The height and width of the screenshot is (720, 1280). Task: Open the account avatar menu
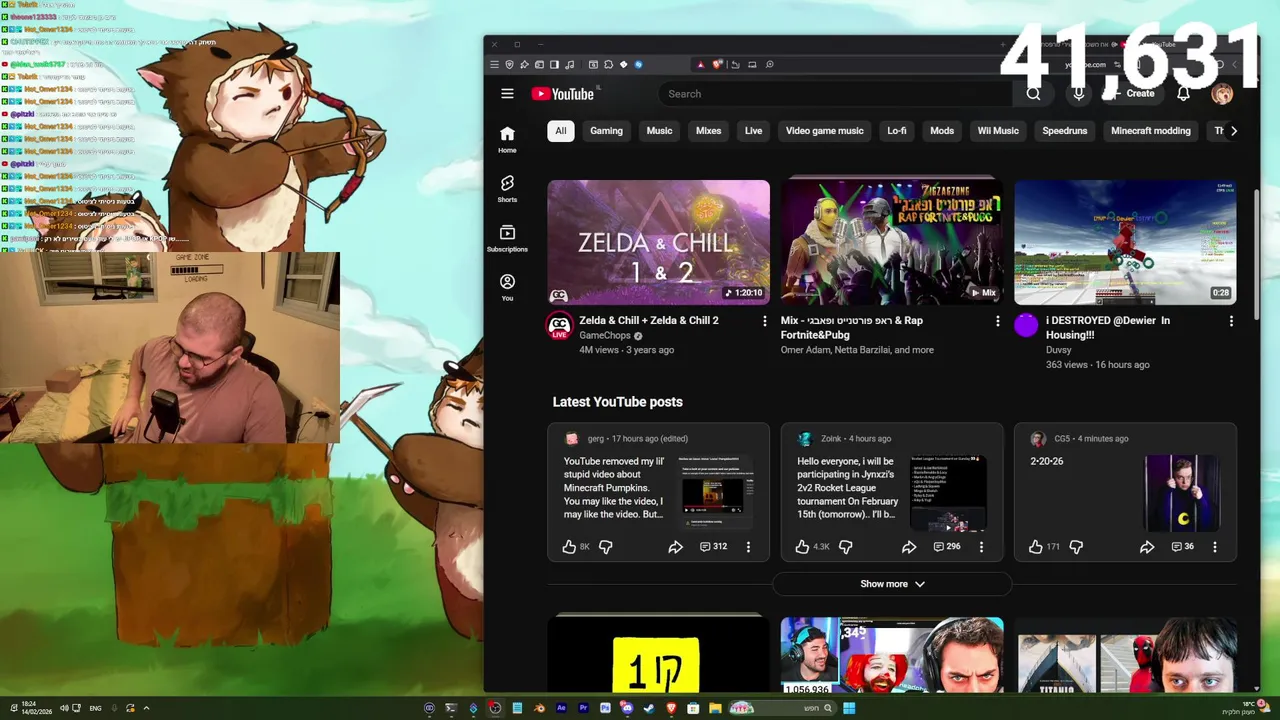[x=1222, y=94]
